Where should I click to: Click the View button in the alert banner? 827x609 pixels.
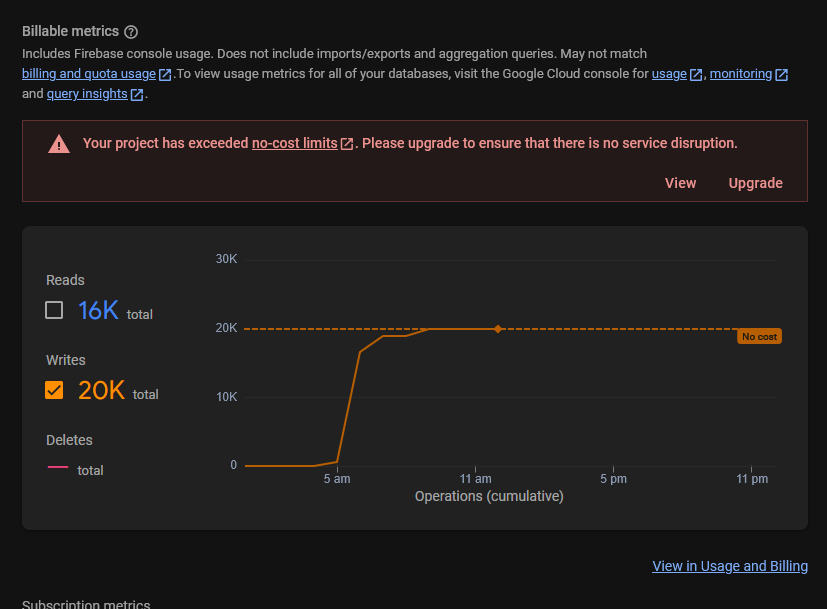coord(680,183)
